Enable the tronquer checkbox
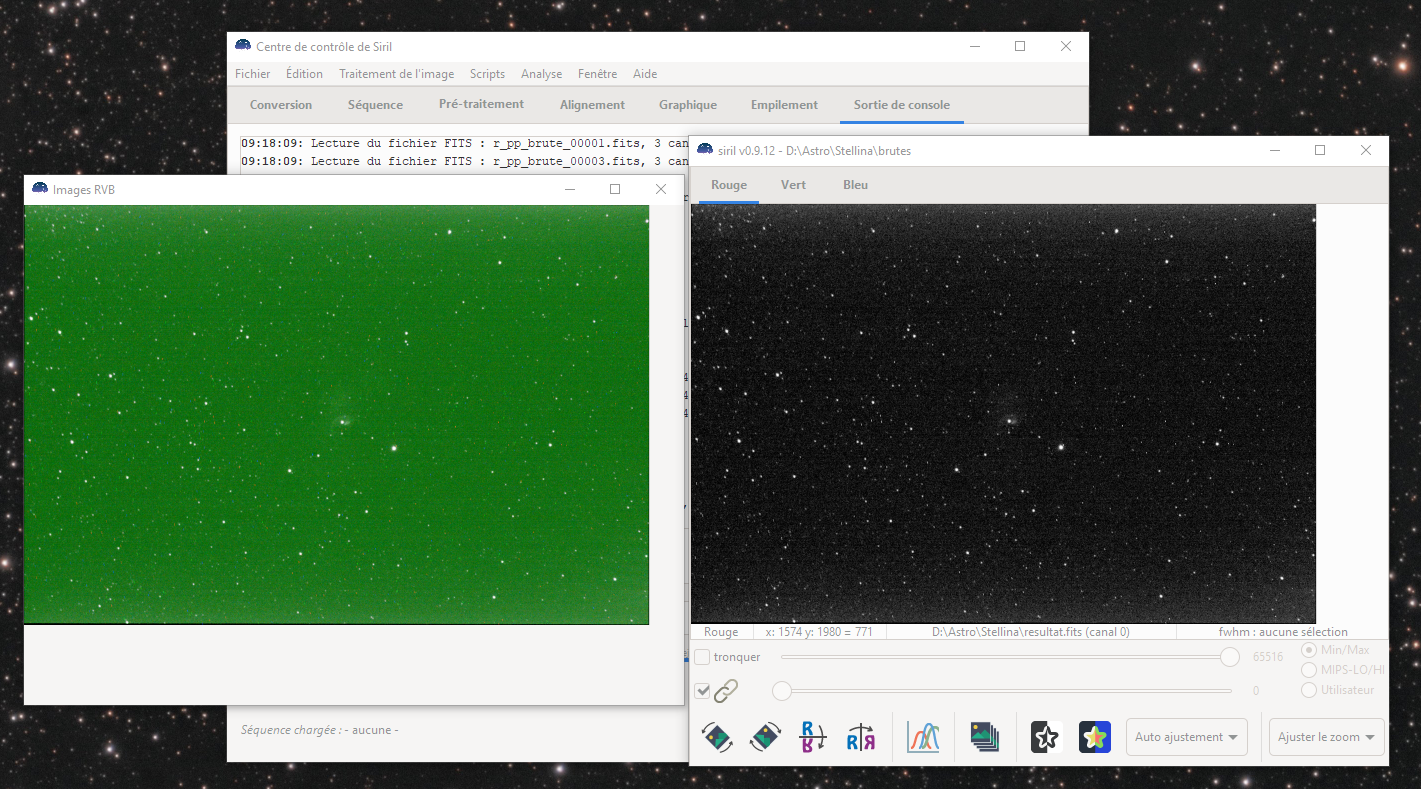The width and height of the screenshot is (1421, 789). (702, 657)
